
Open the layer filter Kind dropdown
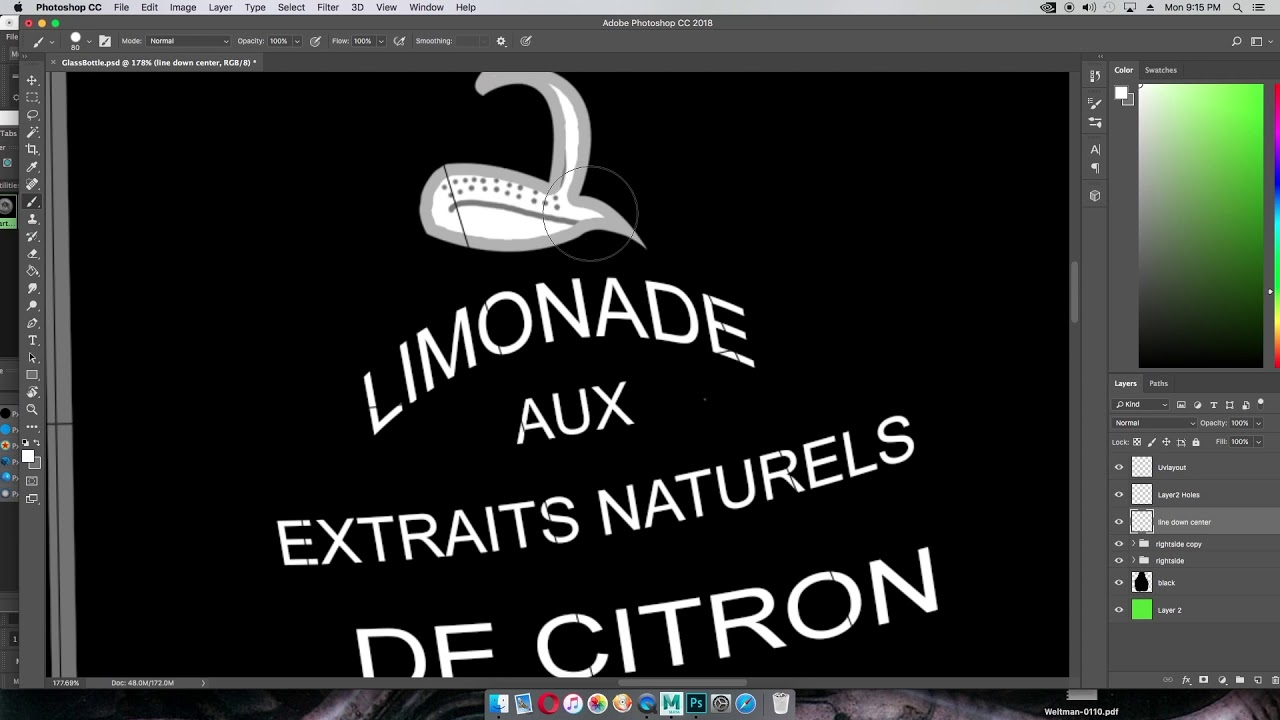pyautogui.click(x=1142, y=404)
